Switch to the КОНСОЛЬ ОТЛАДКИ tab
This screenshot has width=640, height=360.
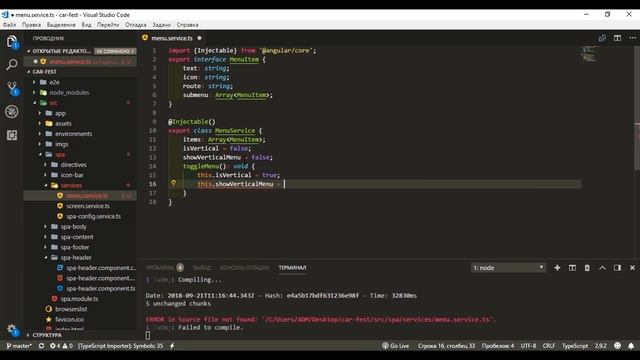(x=244, y=268)
